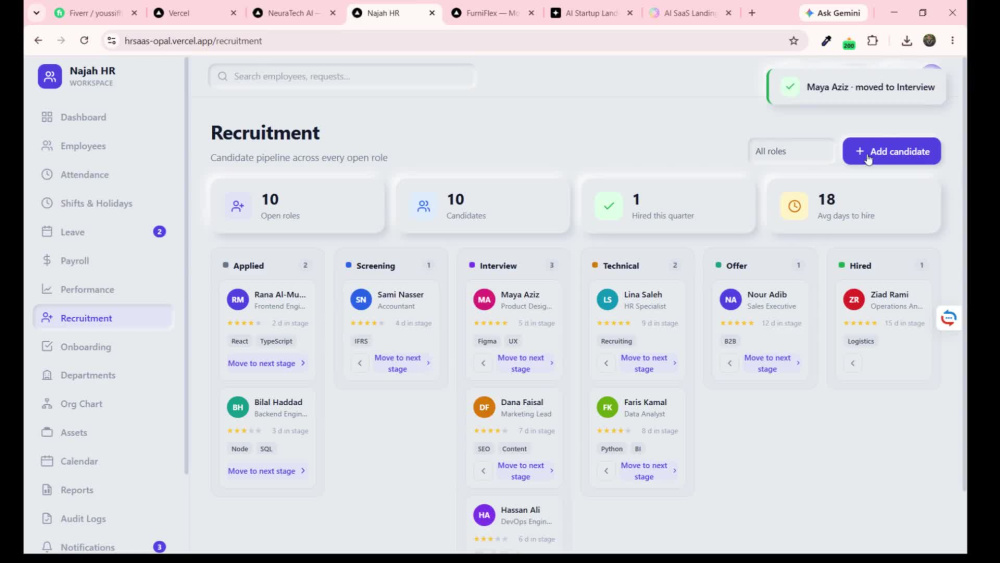Click Ask Gemini button
Viewport: 1000px width, 563px height.
(833, 13)
